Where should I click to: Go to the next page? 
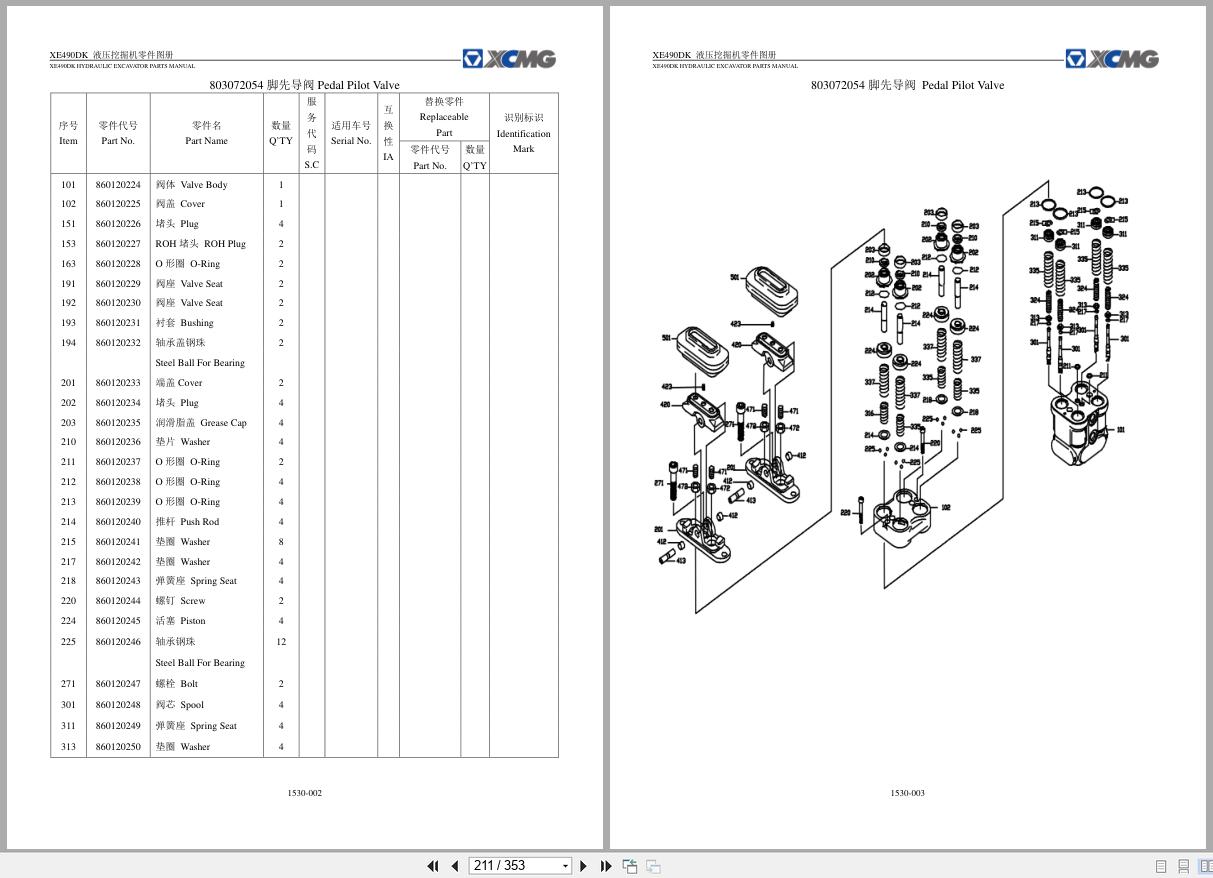pyautogui.click(x=584, y=866)
